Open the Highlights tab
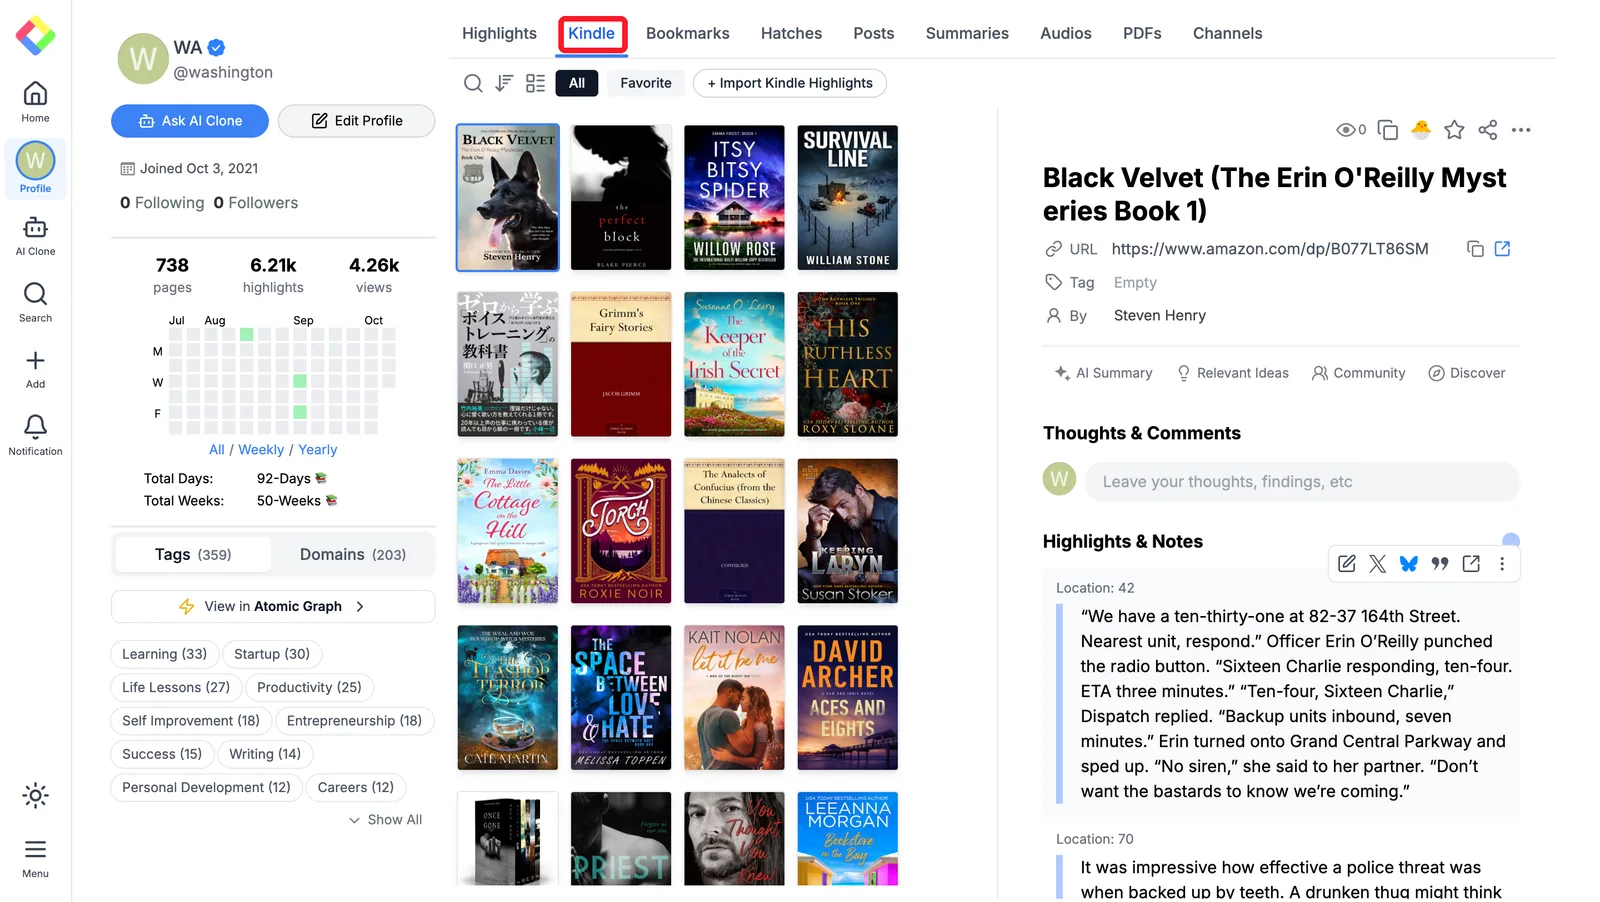The image size is (1600, 902). coord(499,33)
